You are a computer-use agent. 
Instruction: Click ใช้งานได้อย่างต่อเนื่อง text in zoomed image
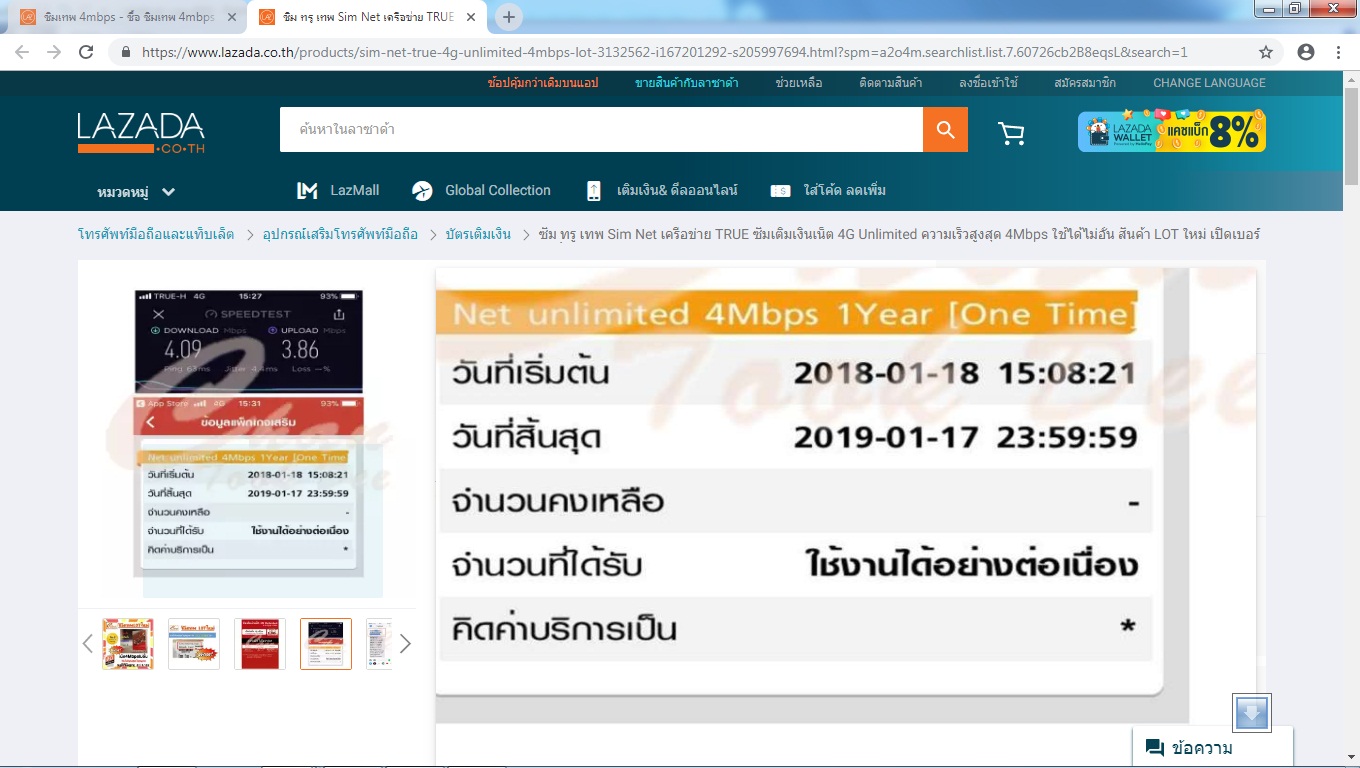coord(972,565)
